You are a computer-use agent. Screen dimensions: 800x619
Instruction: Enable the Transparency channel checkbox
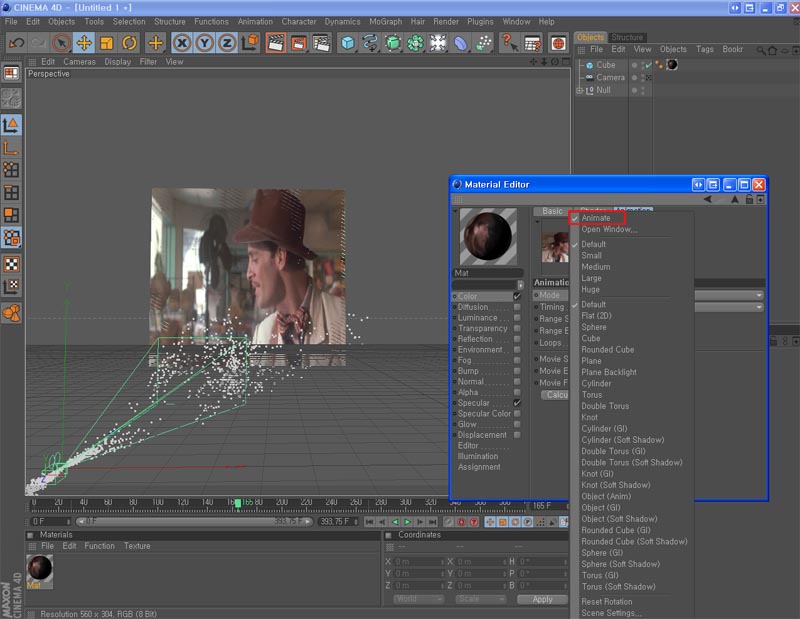pos(517,328)
